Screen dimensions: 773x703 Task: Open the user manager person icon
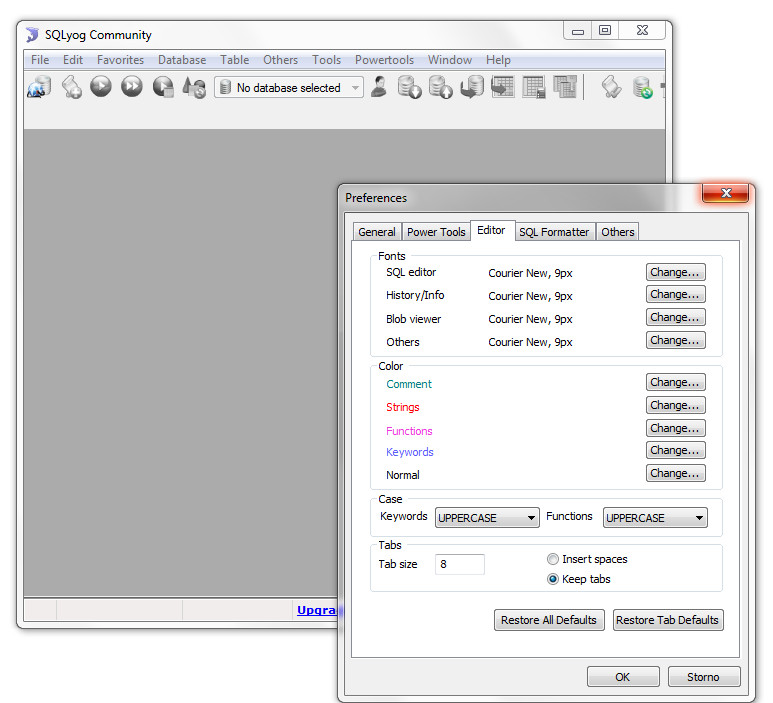pyautogui.click(x=379, y=87)
